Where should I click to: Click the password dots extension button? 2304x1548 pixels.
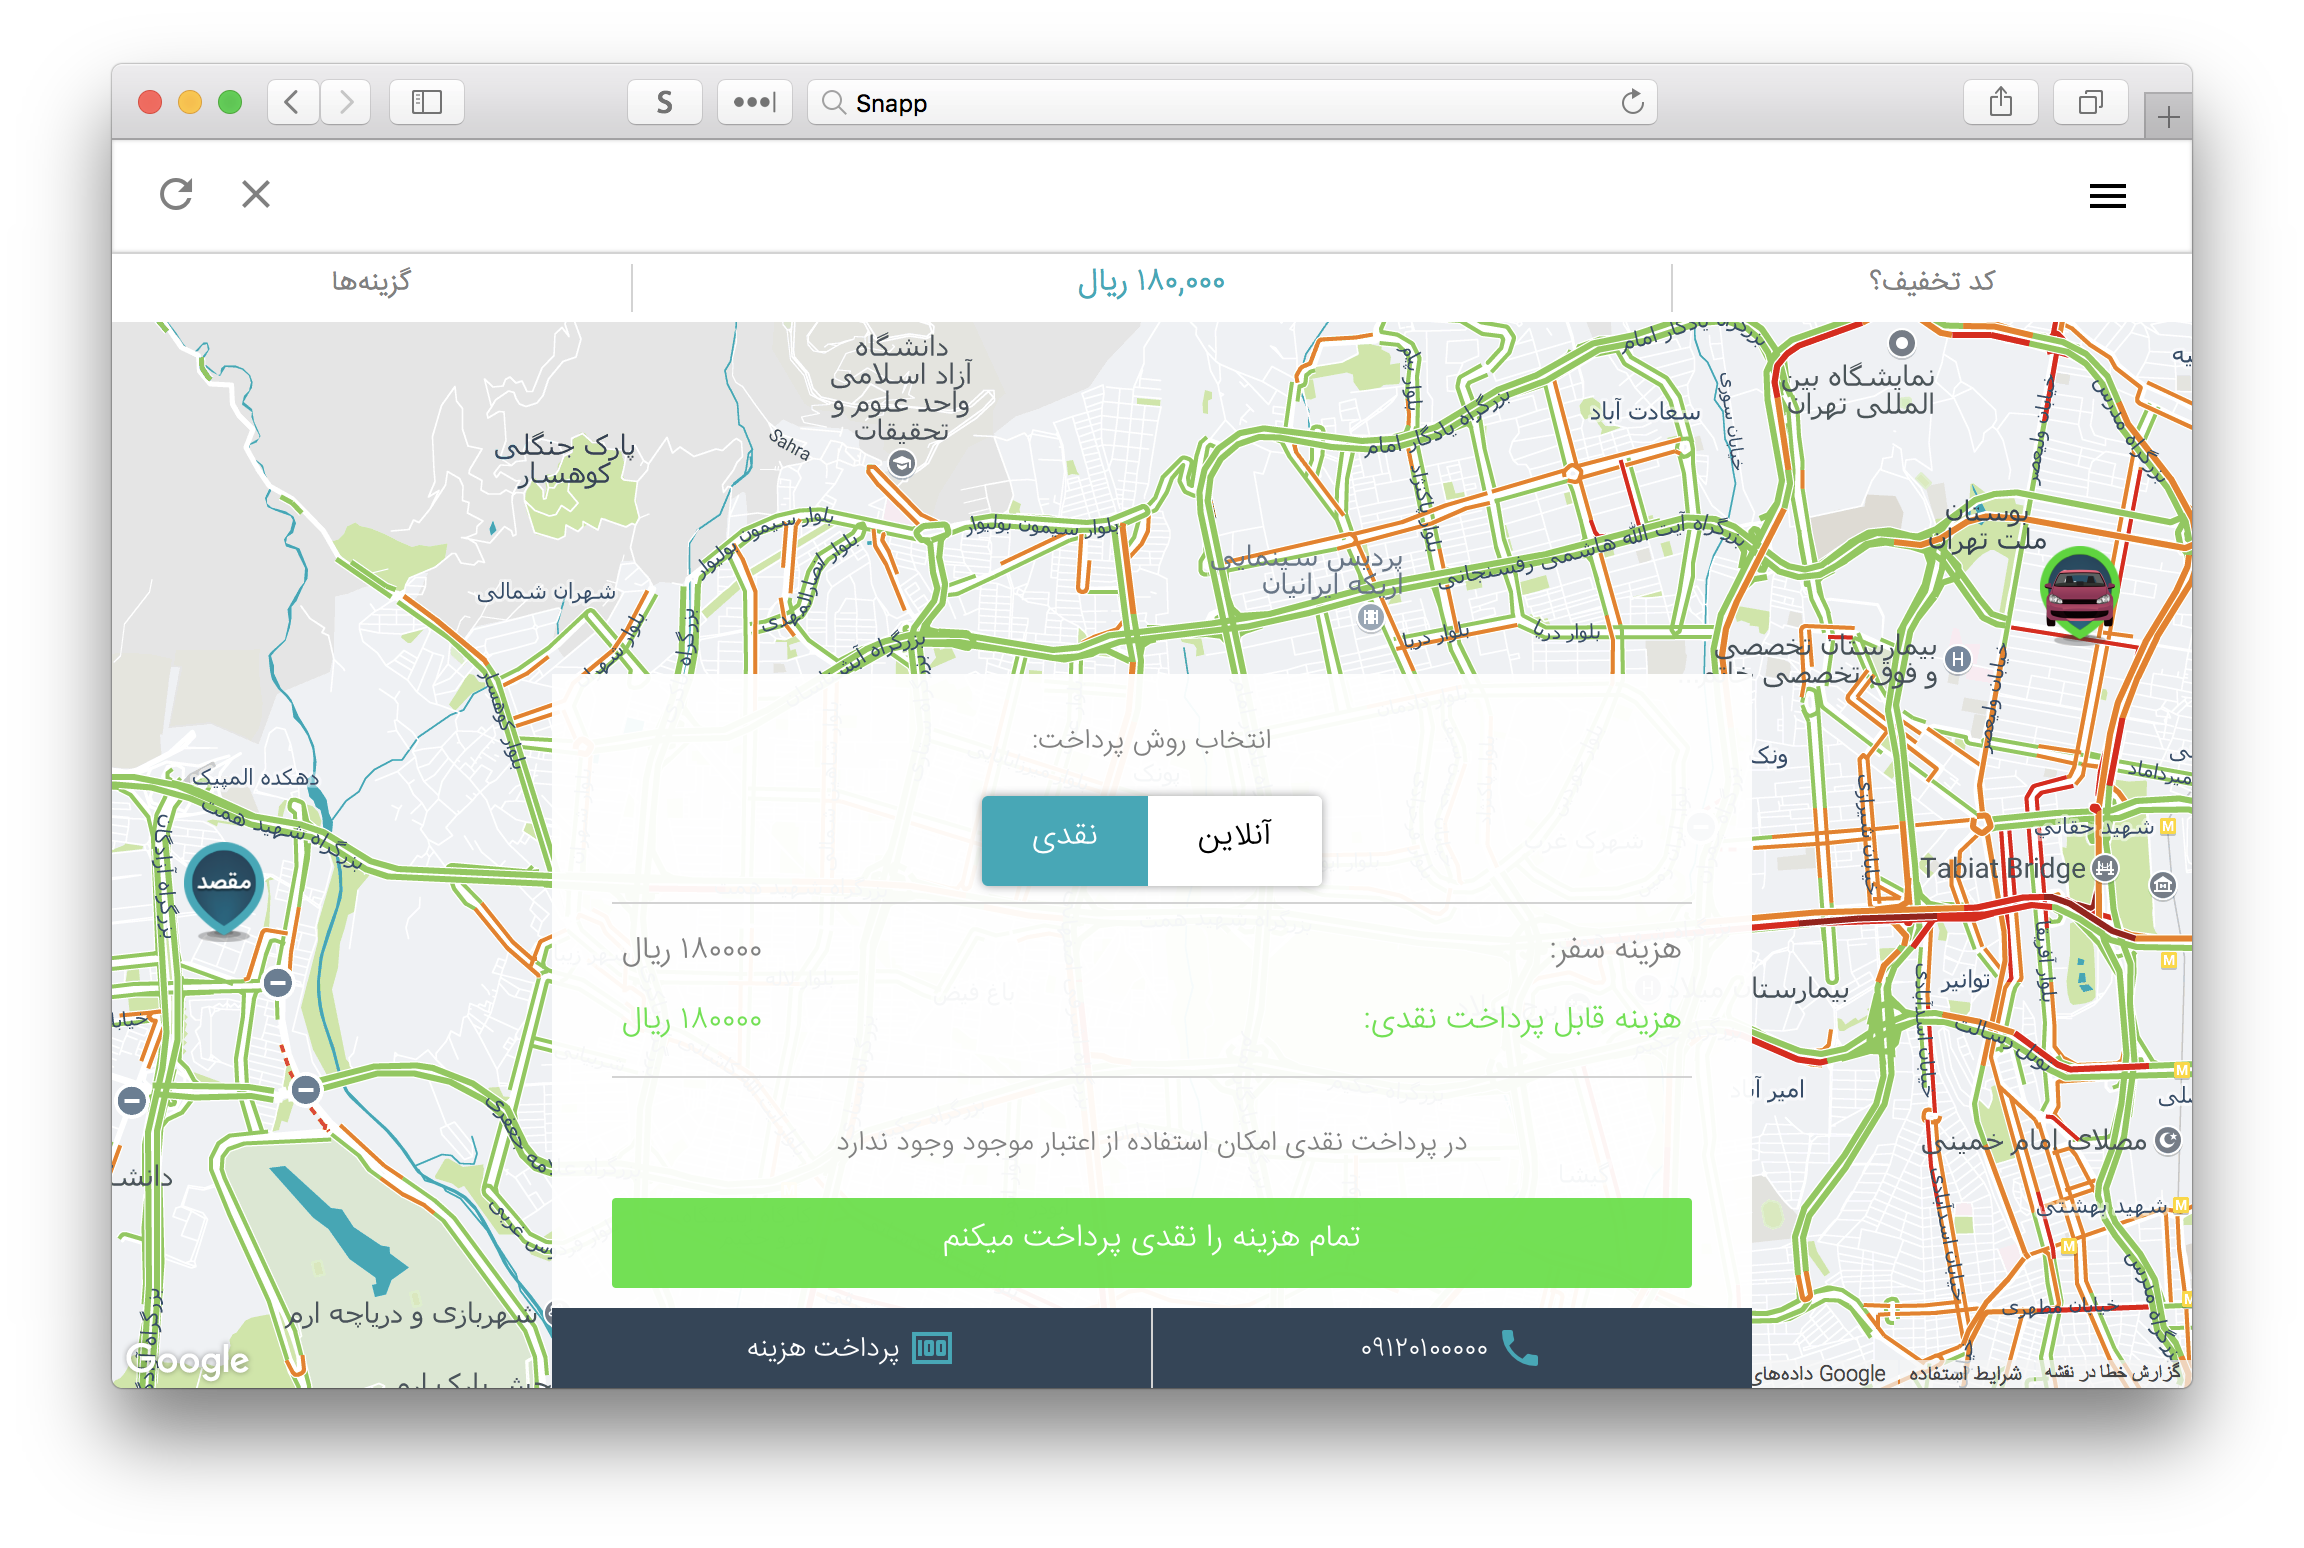click(x=755, y=102)
